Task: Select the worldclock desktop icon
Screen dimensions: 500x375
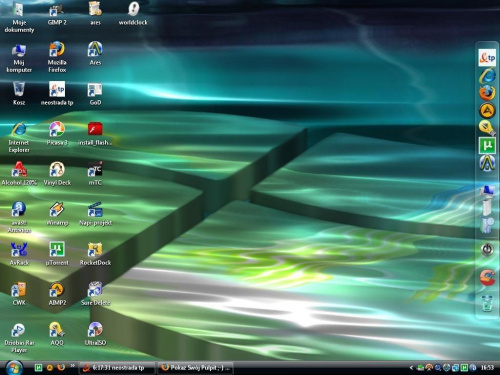Action: tap(133, 14)
